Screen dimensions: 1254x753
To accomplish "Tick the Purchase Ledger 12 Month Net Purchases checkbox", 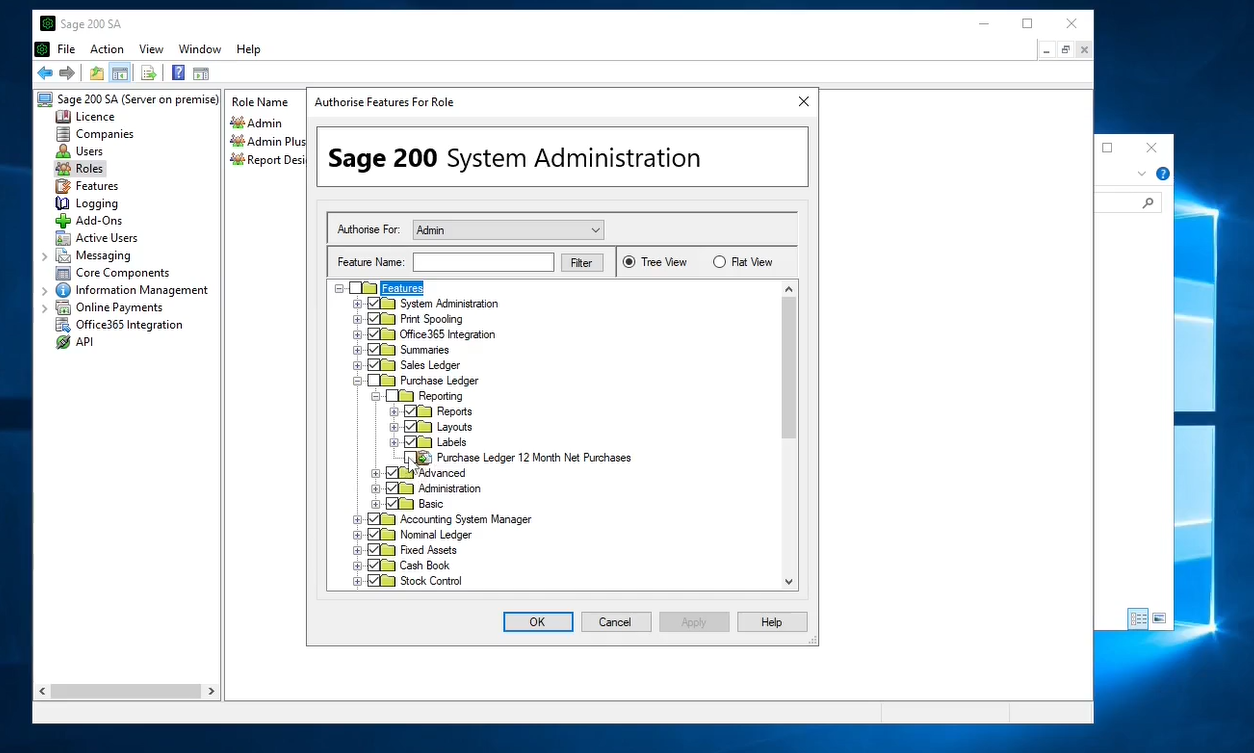I will click(x=410, y=458).
